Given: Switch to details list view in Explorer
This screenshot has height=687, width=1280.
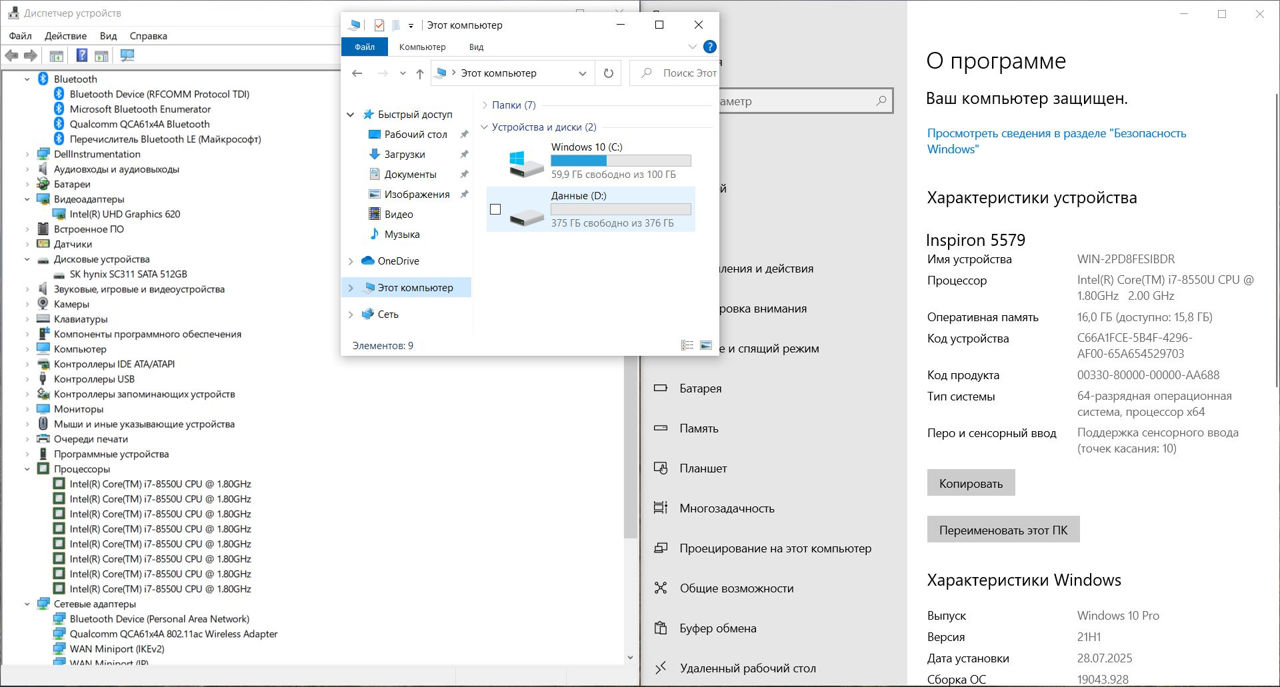Looking at the screenshot, I should [x=687, y=345].
